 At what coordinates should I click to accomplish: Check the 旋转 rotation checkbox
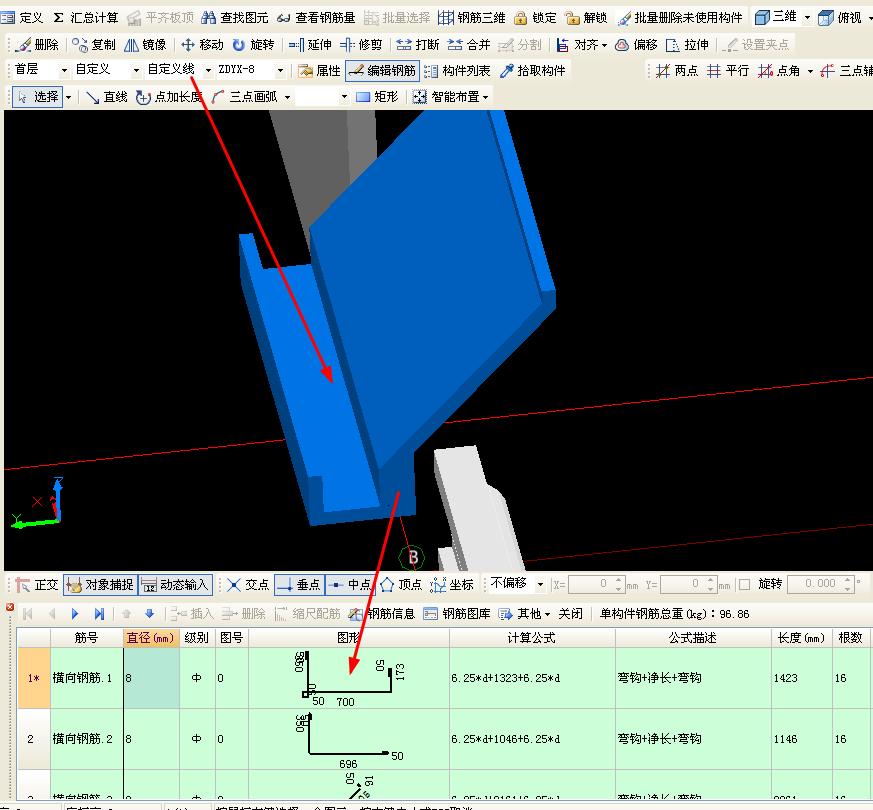tap(744, 584)
